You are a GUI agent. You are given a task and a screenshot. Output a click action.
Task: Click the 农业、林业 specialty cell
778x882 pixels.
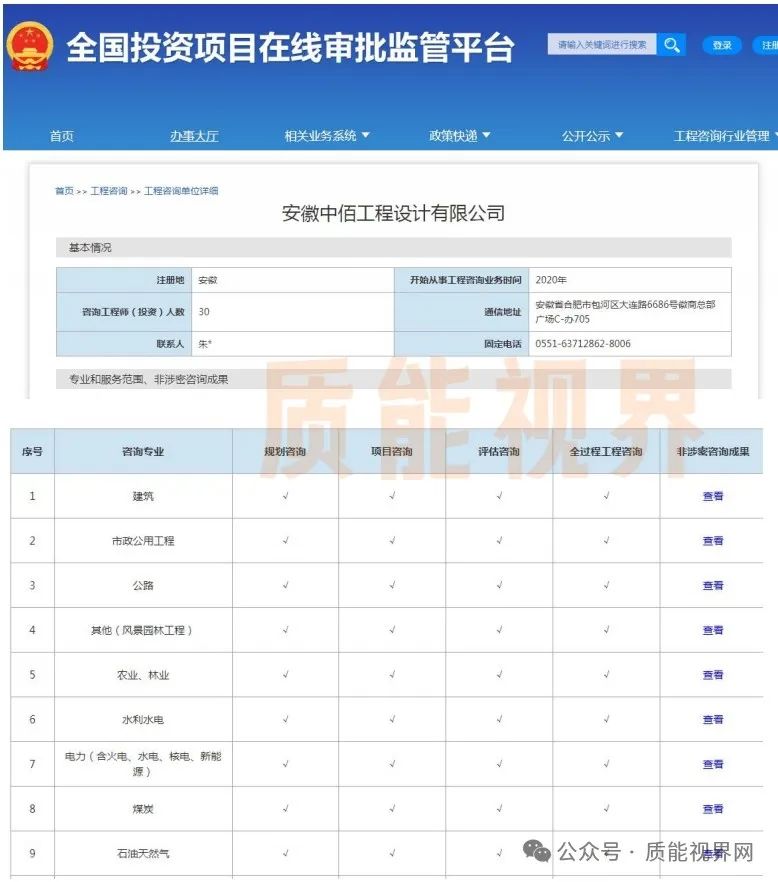[143, 674]
